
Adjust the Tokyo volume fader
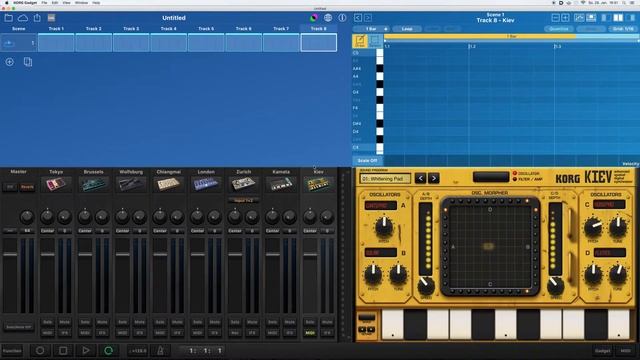[x=47, y=254]
